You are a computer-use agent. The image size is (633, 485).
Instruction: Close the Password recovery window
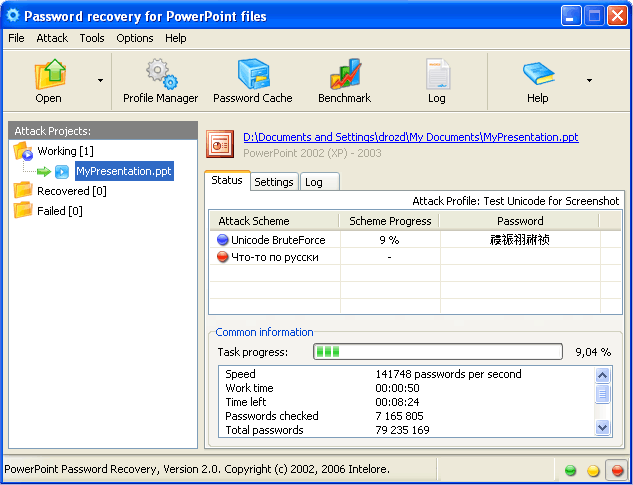(x=617, y=16)
